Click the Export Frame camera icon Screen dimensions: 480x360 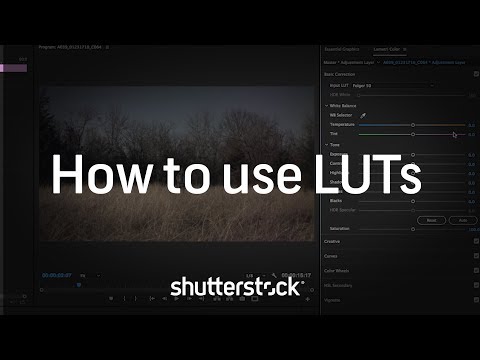tap(242, 299)
